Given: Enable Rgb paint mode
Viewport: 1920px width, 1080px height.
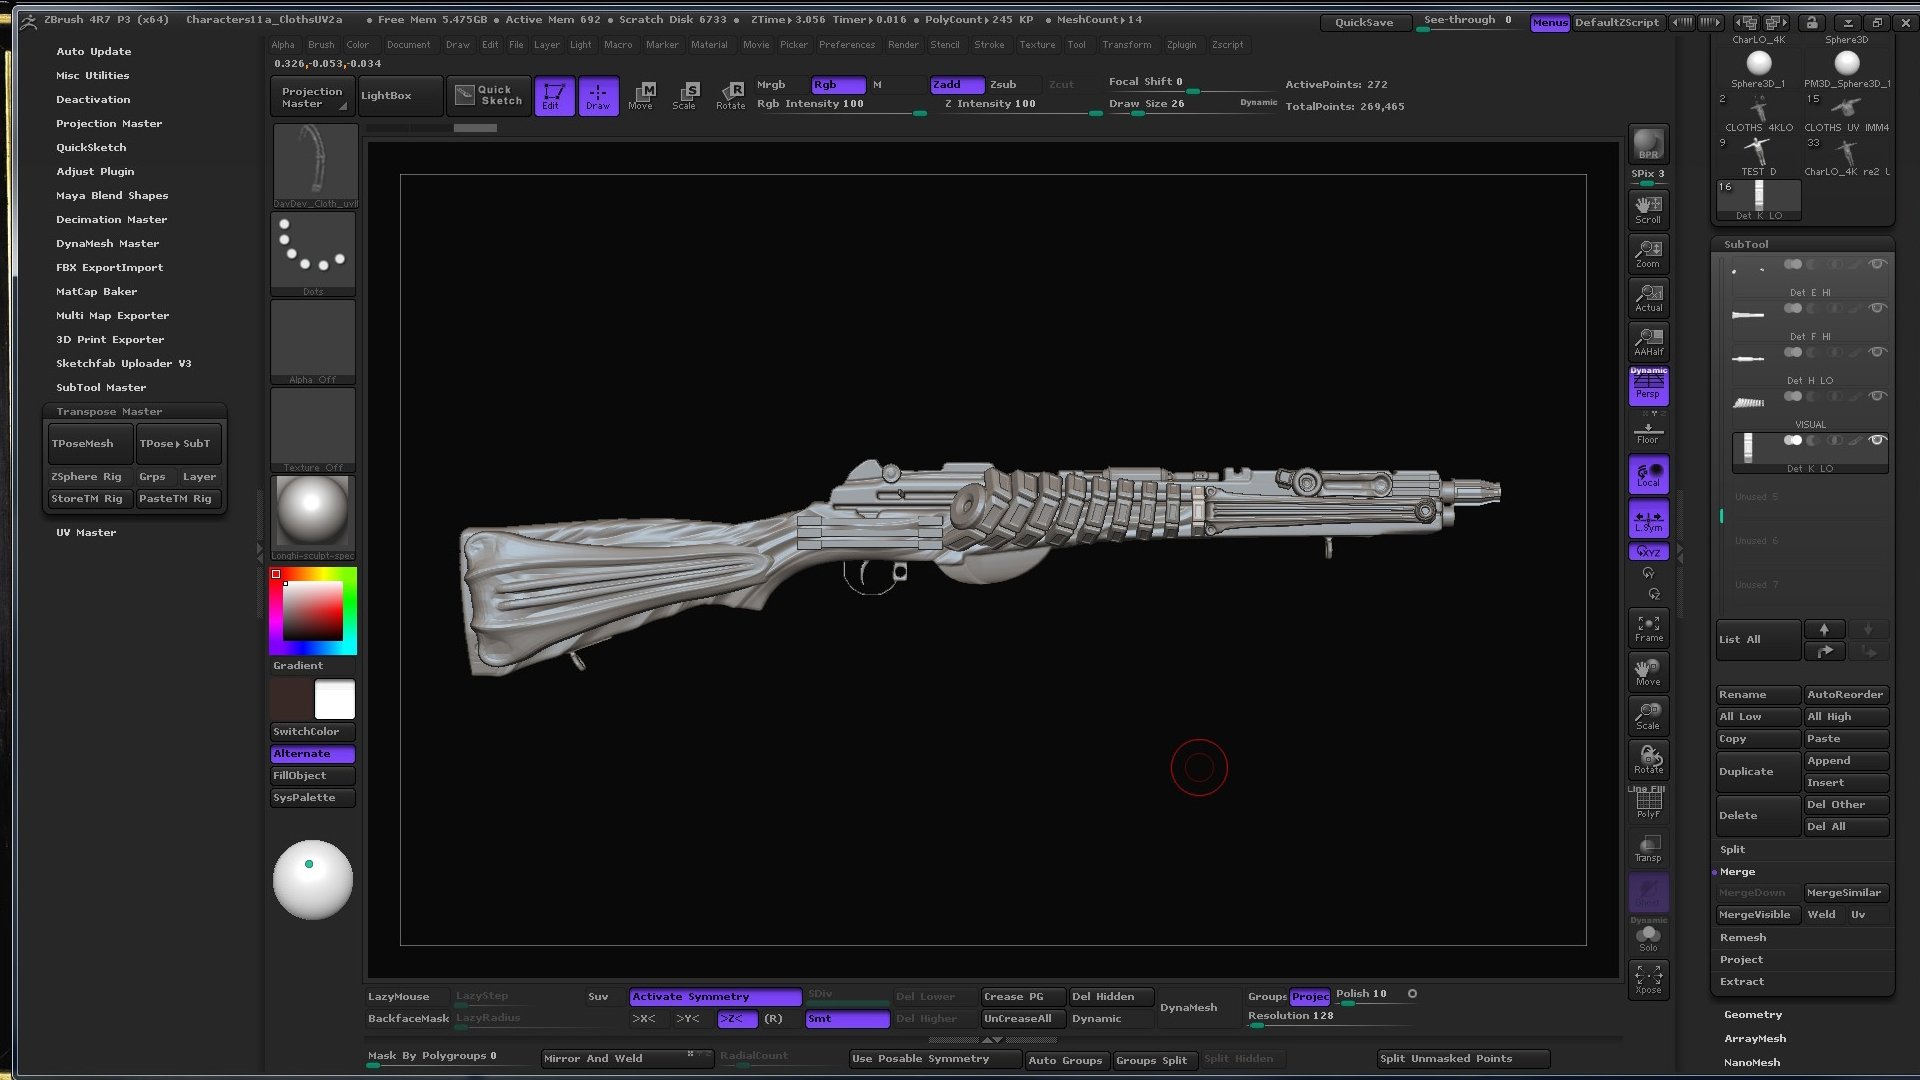Looking at the screenshot, I should tap(837, 85).
